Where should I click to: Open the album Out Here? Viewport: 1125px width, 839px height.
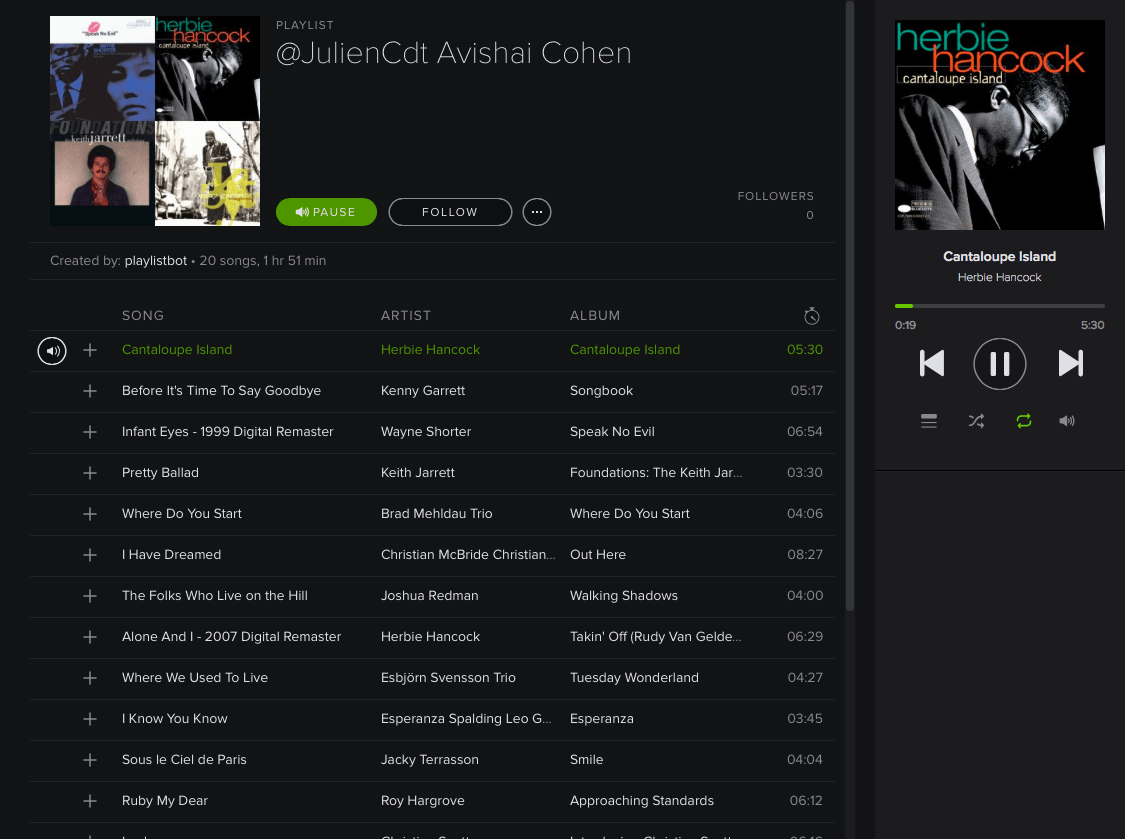tap(598, 554)
